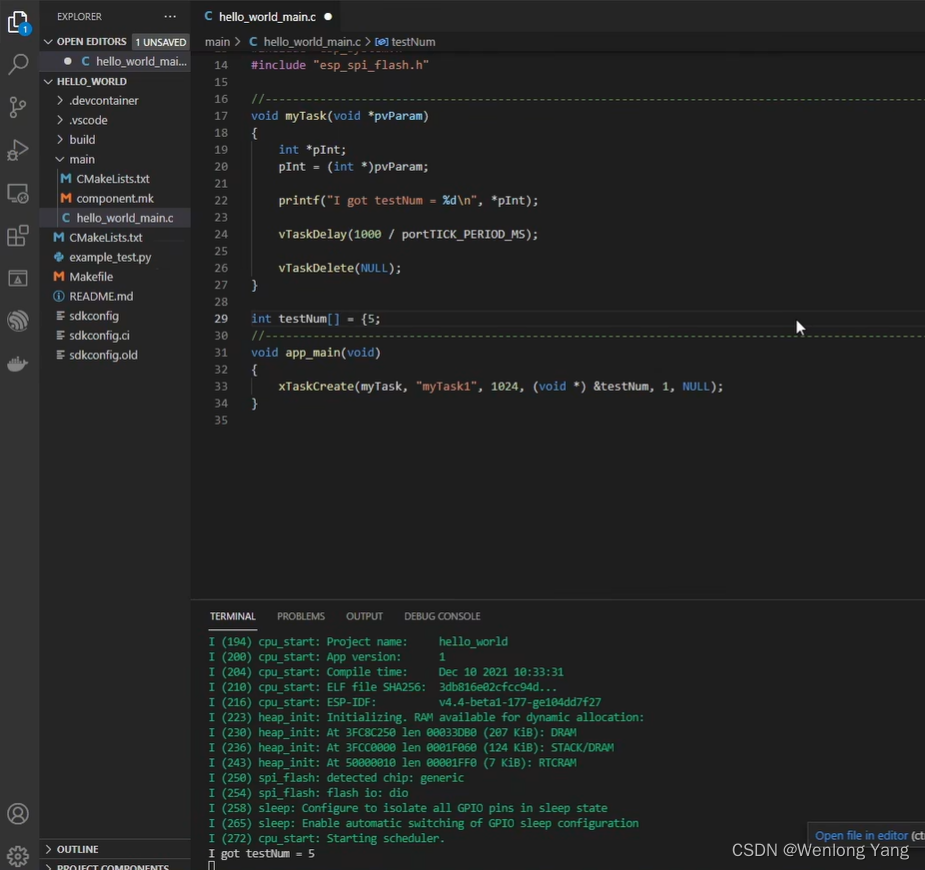Click 'Open file in editor' link

(x=861, y=835)
